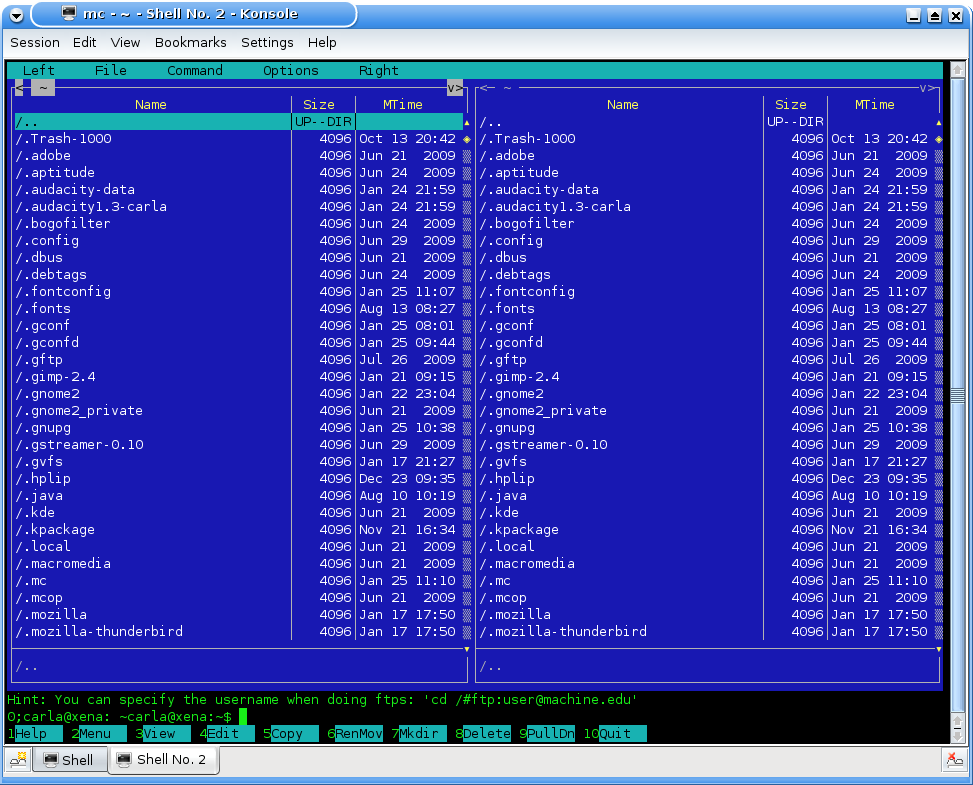The image size is (973, 785).
Task: Open mc Options menu
Action: pyautogui.click(x=290, y=70)
